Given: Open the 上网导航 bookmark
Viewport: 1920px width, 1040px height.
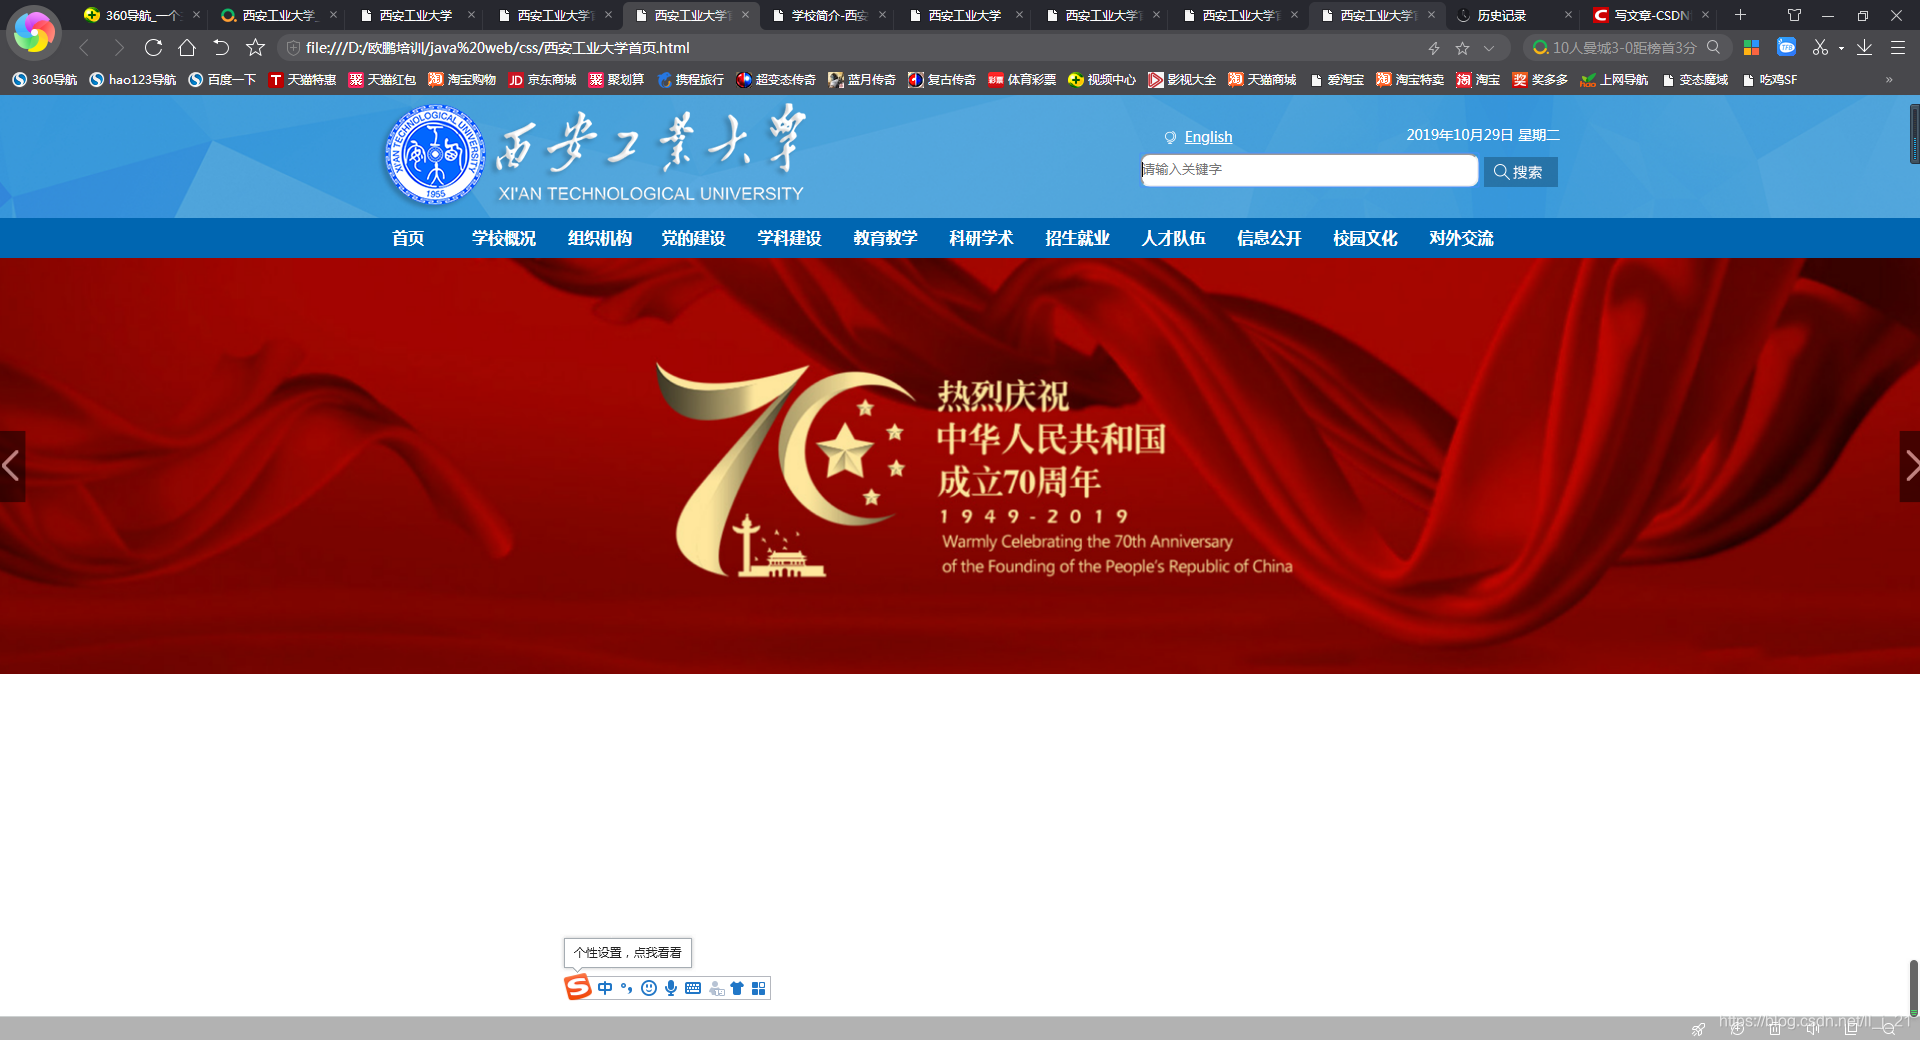Looking at the screenshot, I should point(1614,80).
